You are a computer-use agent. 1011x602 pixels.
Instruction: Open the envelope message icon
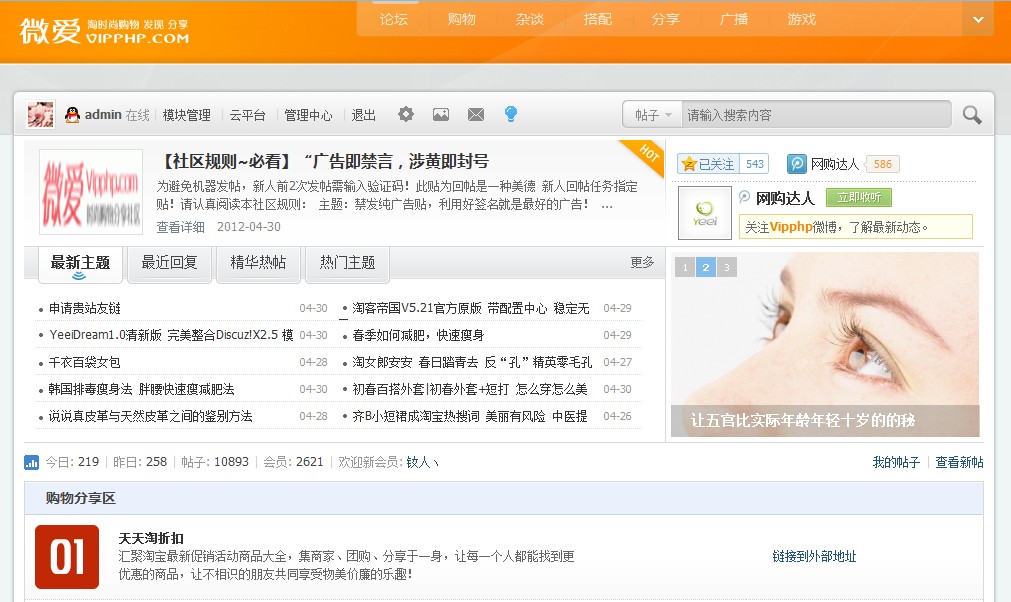point(476,115)
